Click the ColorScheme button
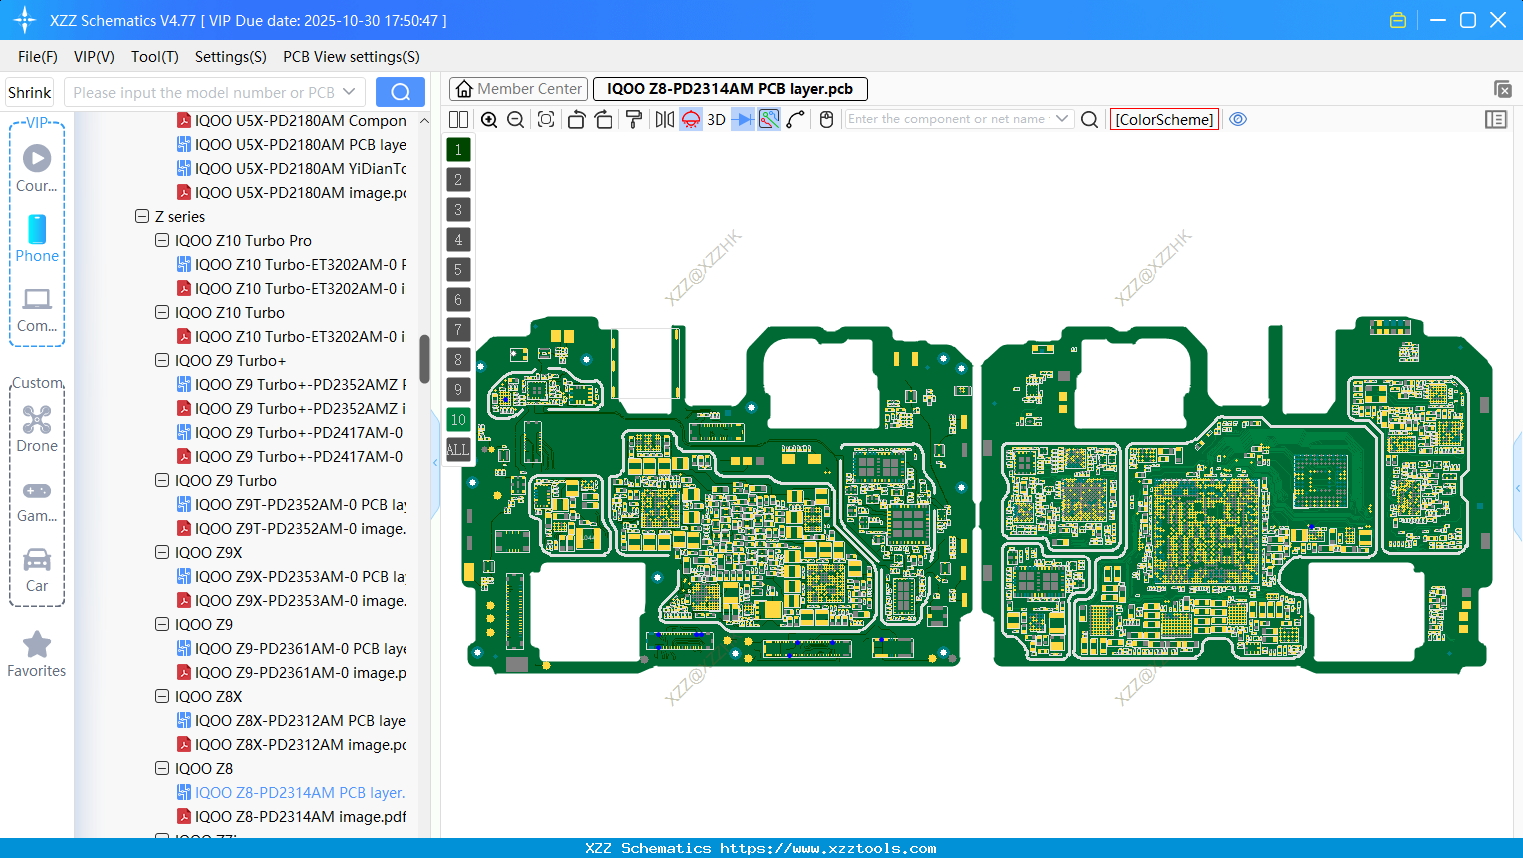Screen dimensions: 1523x858 coord(1163,119)
